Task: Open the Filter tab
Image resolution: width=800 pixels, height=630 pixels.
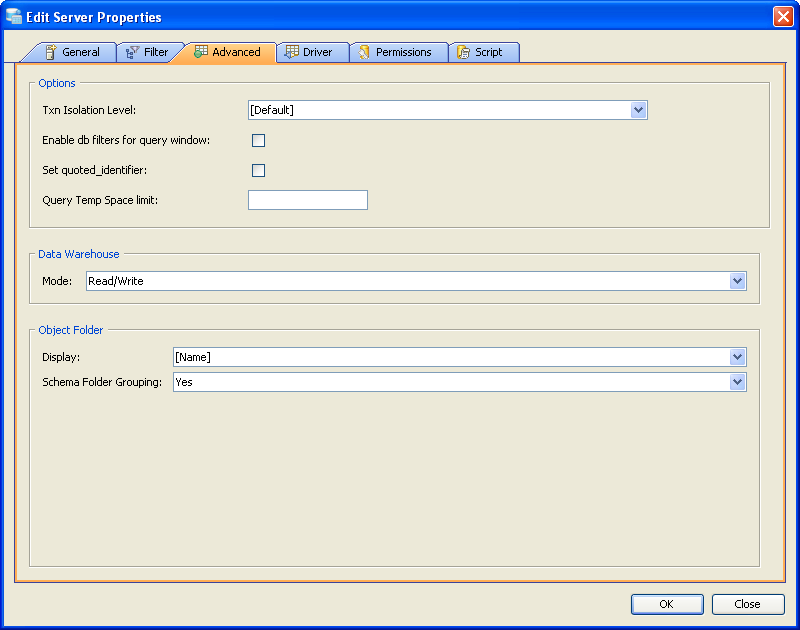Action: point(148,52)
